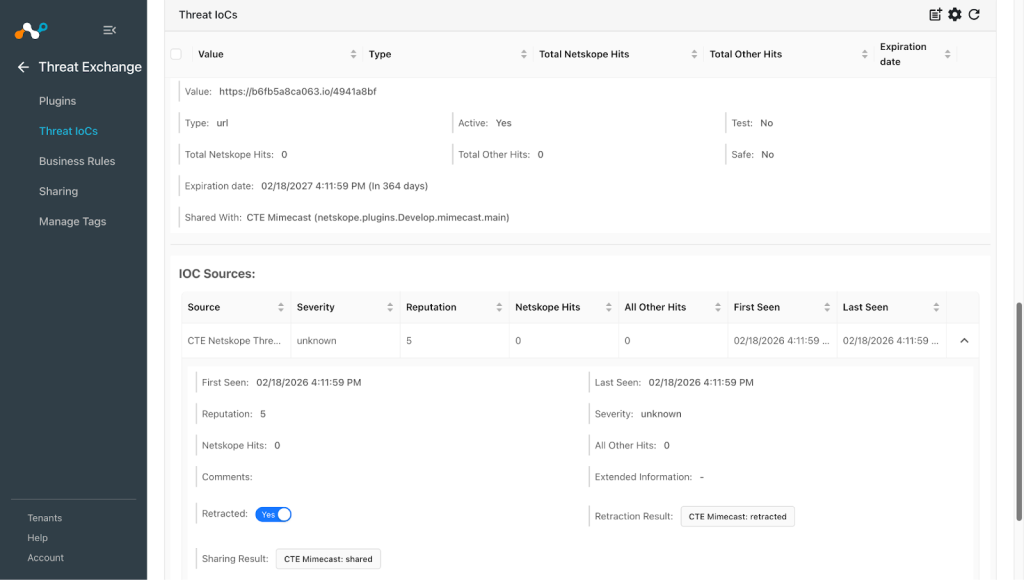Sort IOC Sources by Reputation
1024x580 pixels.
click(499, 307)
